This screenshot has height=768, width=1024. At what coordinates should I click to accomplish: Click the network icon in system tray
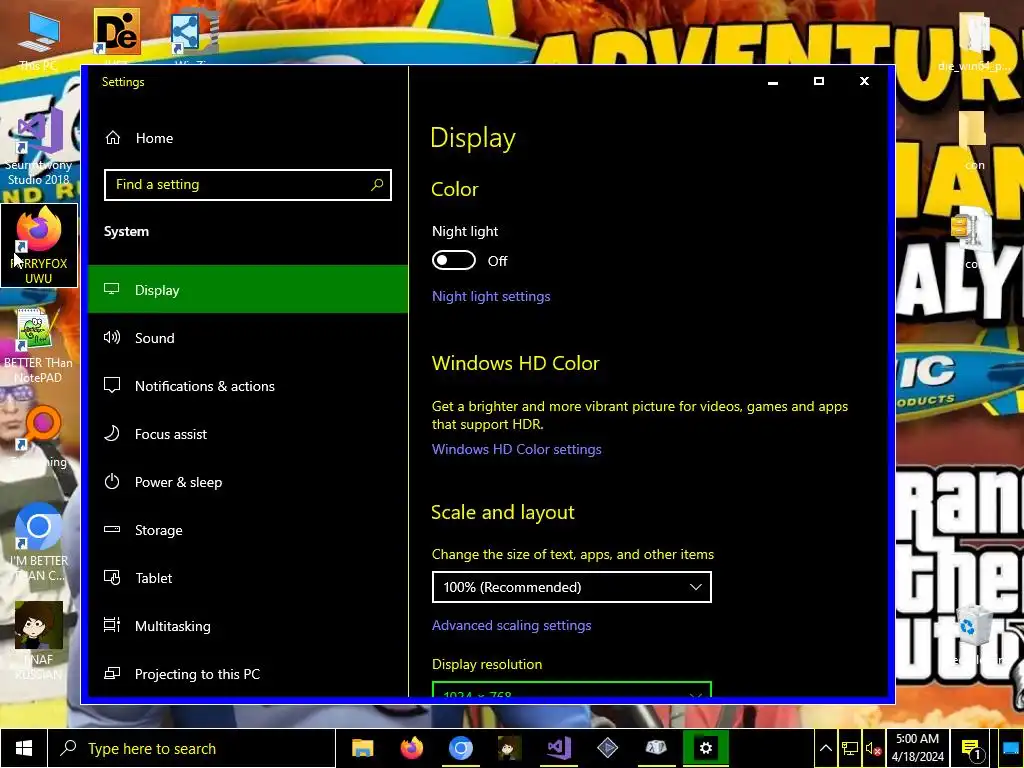[x=850, y=748]
